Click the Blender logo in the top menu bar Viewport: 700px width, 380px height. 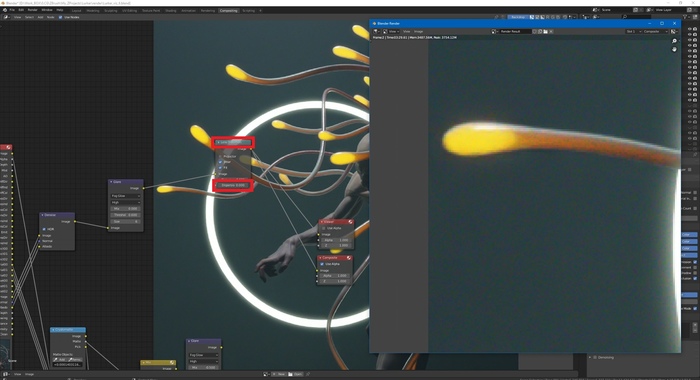(5, 10)
